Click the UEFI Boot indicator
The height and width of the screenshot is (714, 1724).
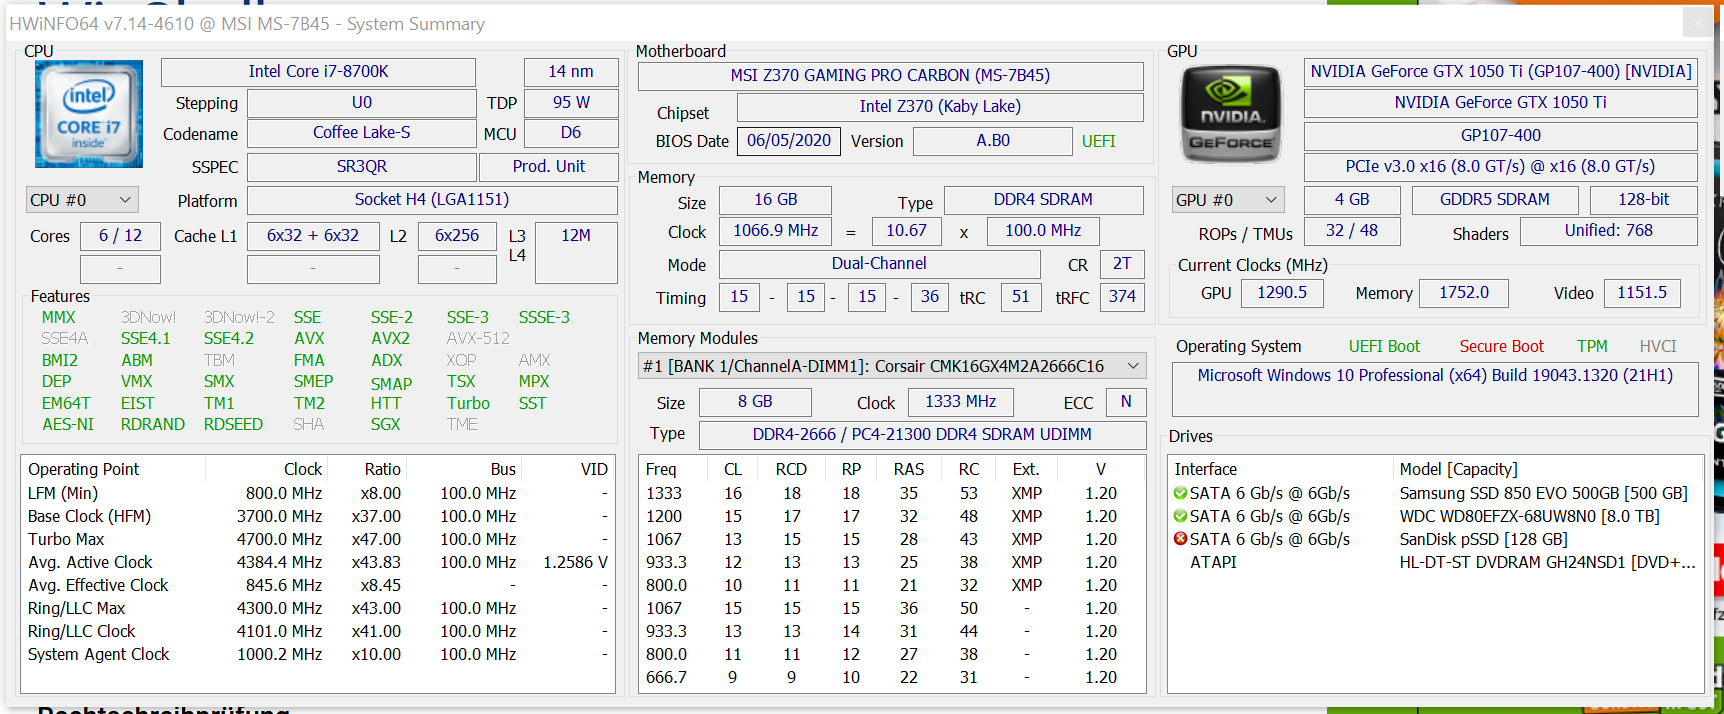pyautogui.click(x=1384, y=346)
